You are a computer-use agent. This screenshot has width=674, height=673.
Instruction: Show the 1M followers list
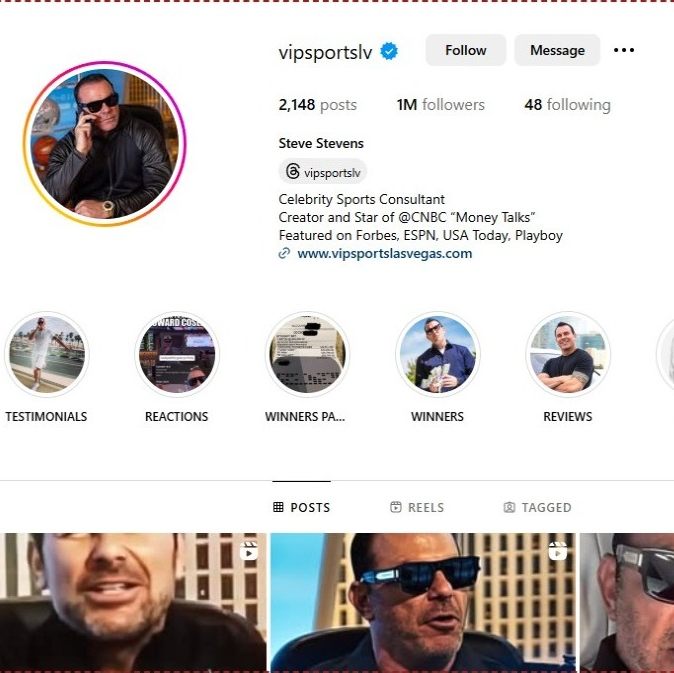pyautogui.click(x=441, y=104)
